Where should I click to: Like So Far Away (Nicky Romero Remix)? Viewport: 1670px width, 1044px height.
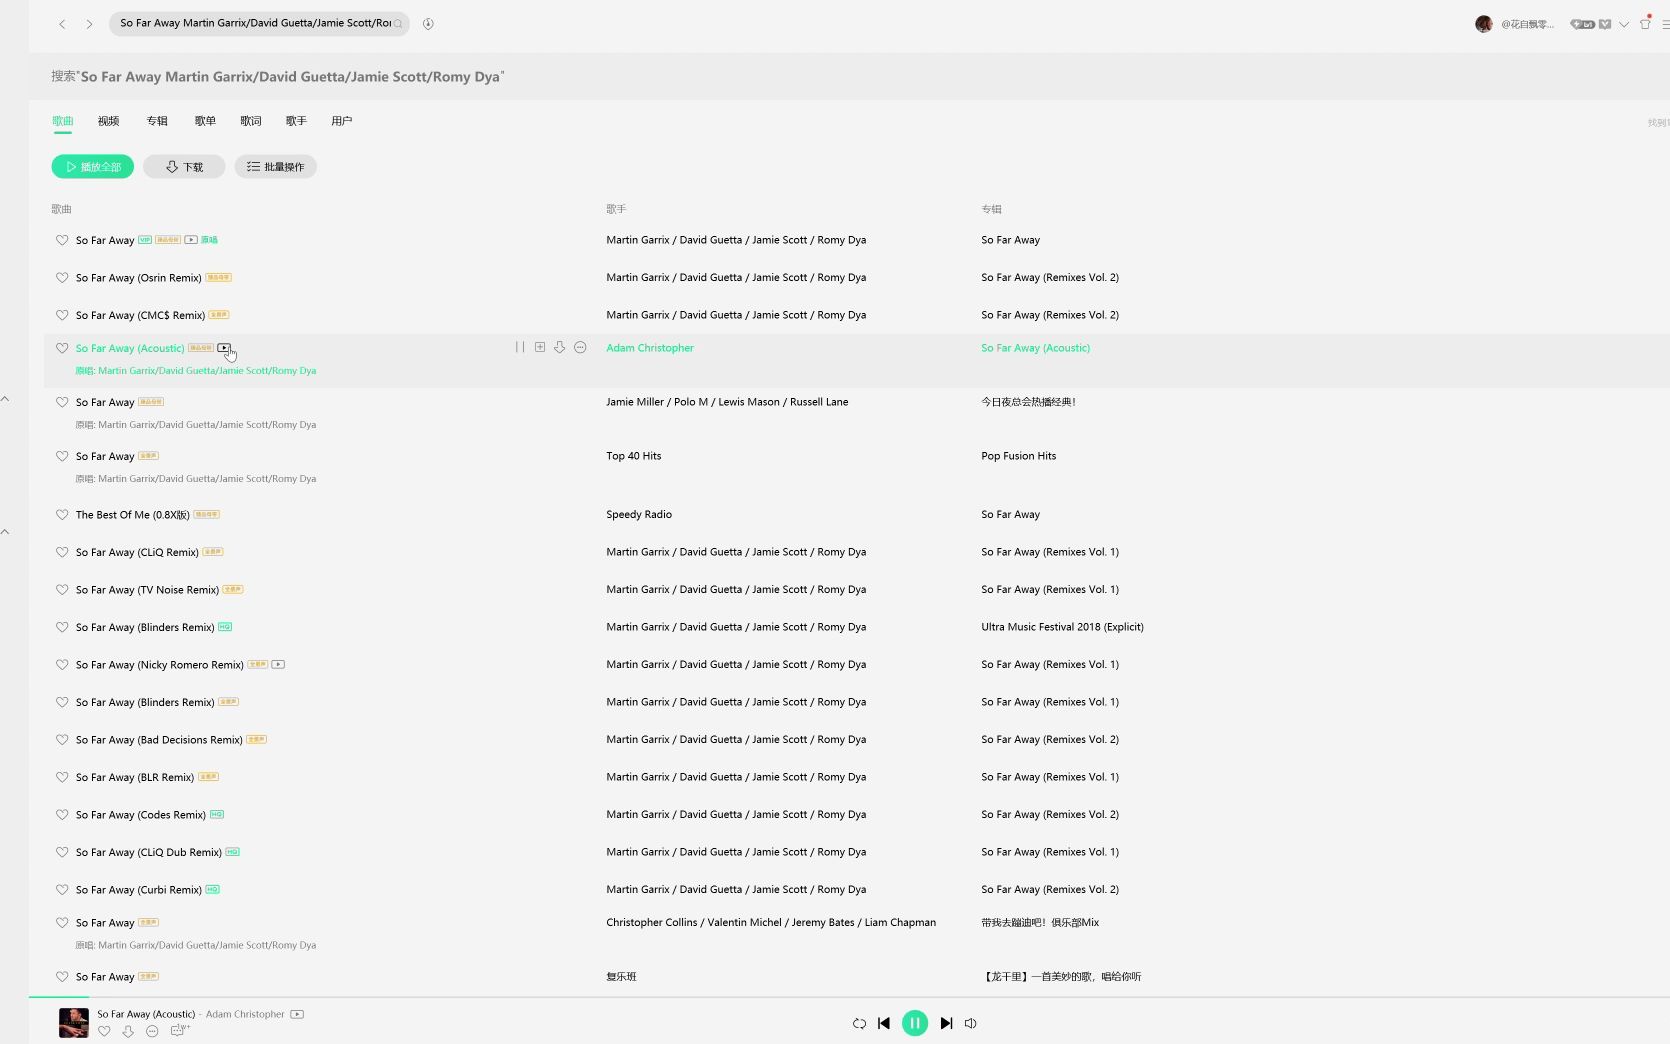click(x=62, y=665)
